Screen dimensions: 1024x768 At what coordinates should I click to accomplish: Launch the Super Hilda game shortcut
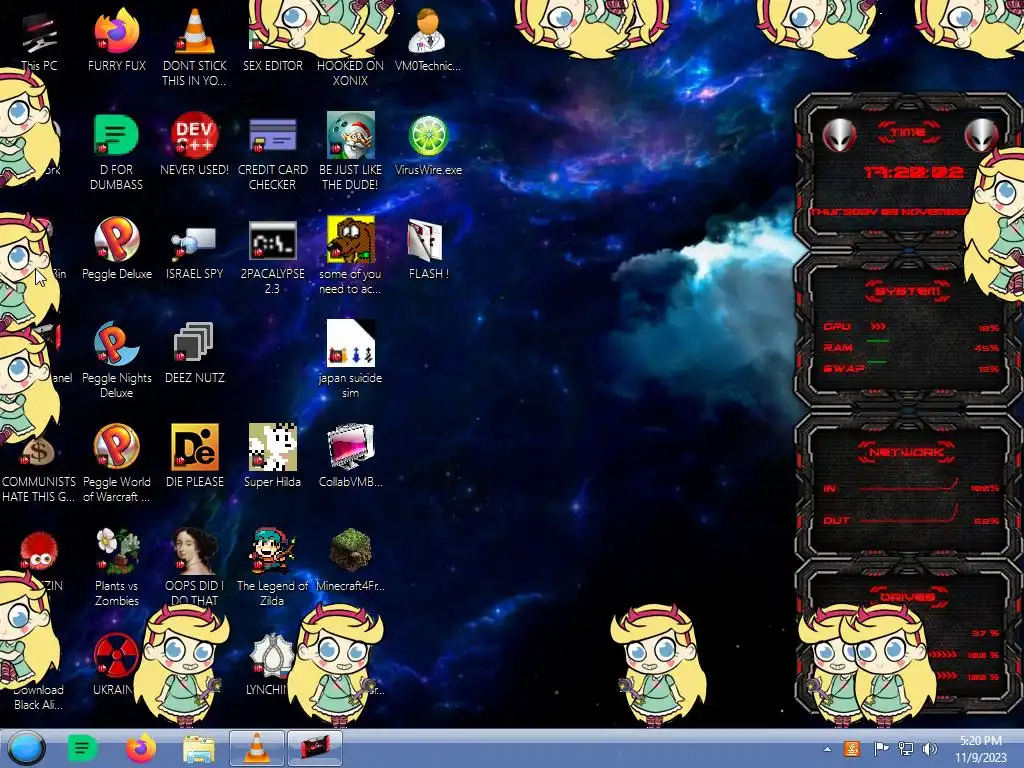point(273,456)
